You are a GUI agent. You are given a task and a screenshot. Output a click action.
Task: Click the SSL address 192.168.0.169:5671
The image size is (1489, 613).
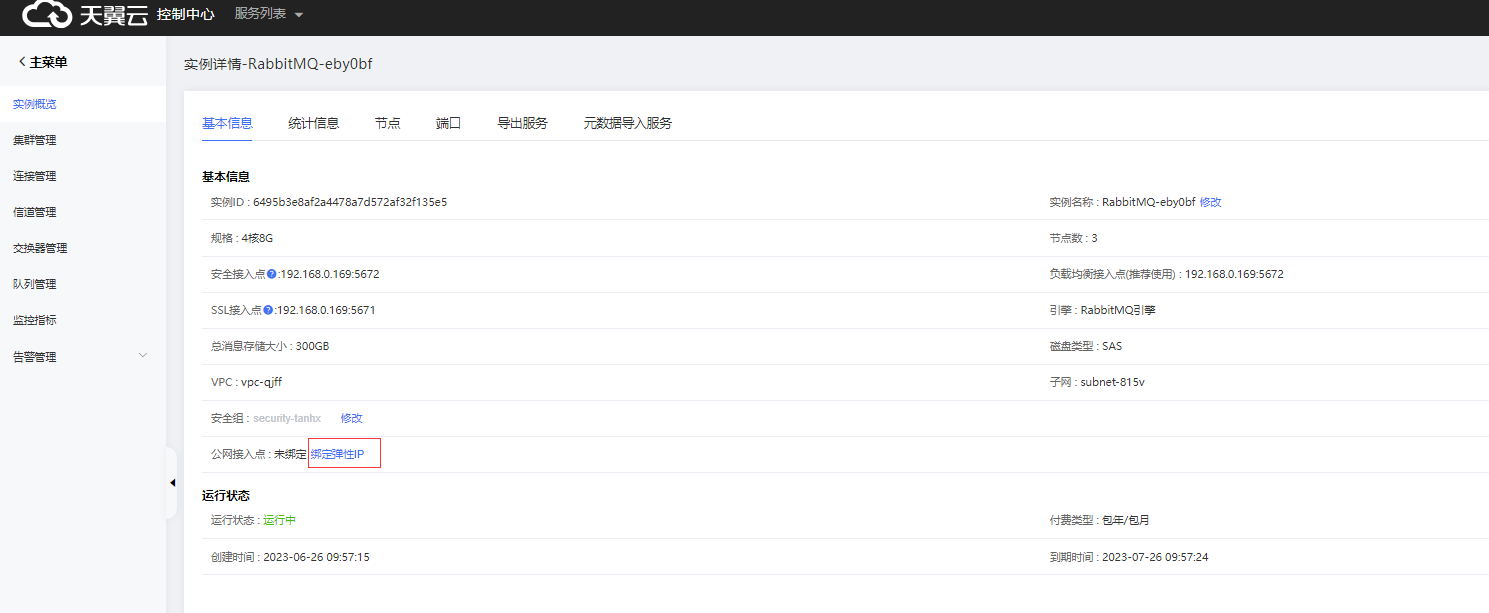coord(326,310)
